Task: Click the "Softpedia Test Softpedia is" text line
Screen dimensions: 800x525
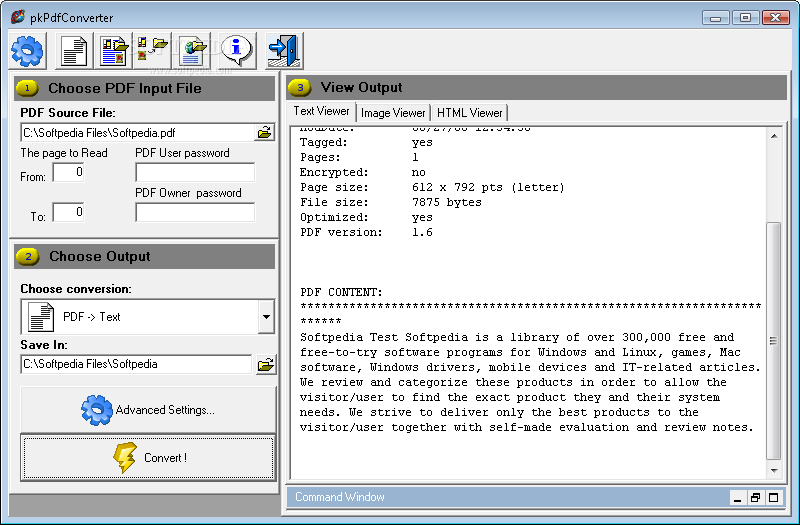Action: (x=517, y=337)
